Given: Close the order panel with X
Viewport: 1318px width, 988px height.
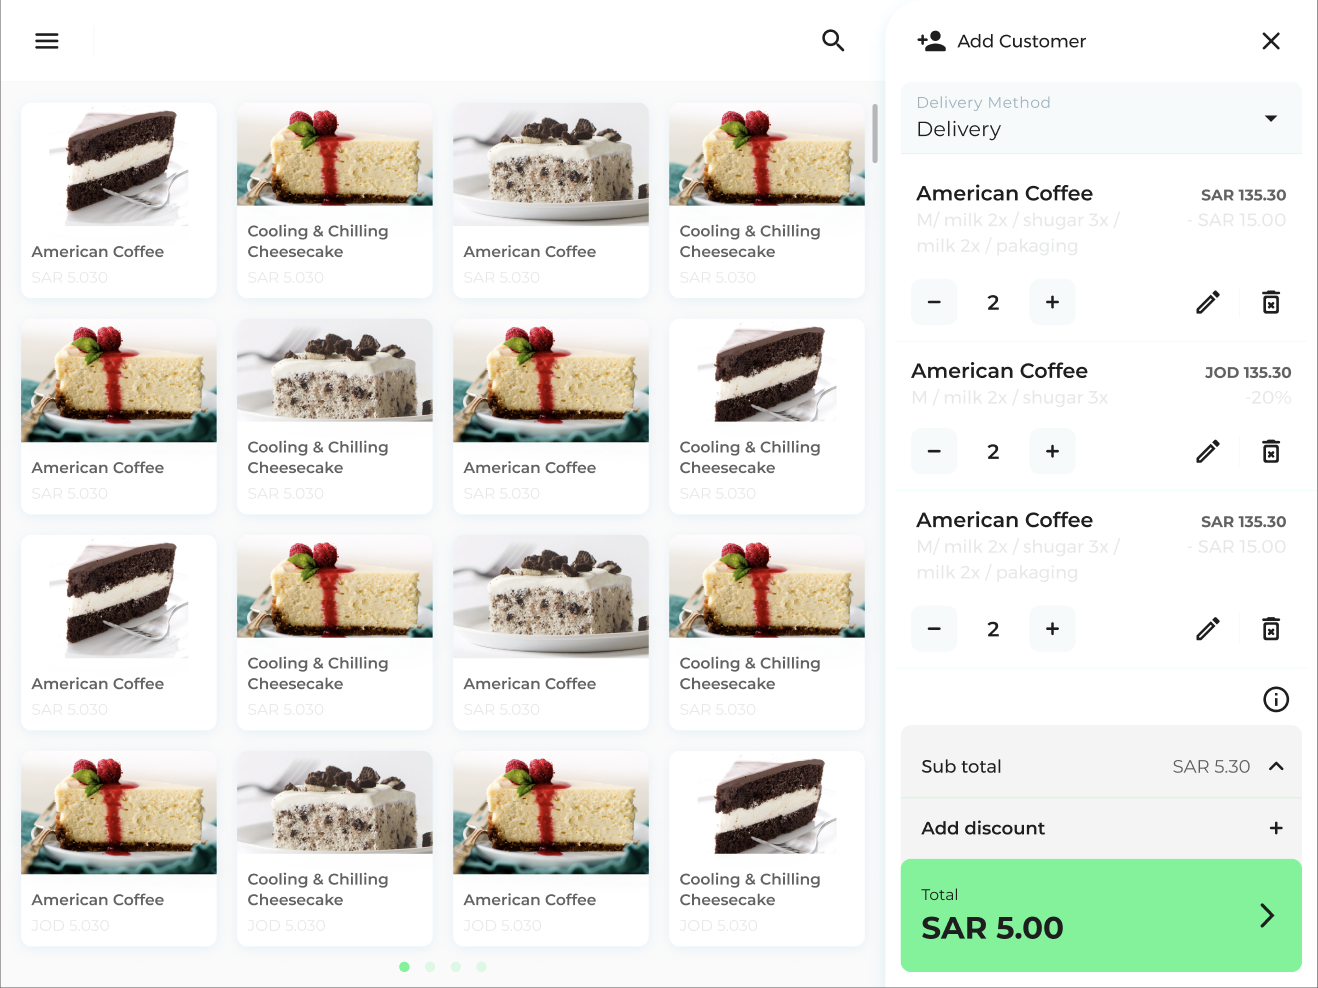Looking at the screenshot, I should [1271, 41].
